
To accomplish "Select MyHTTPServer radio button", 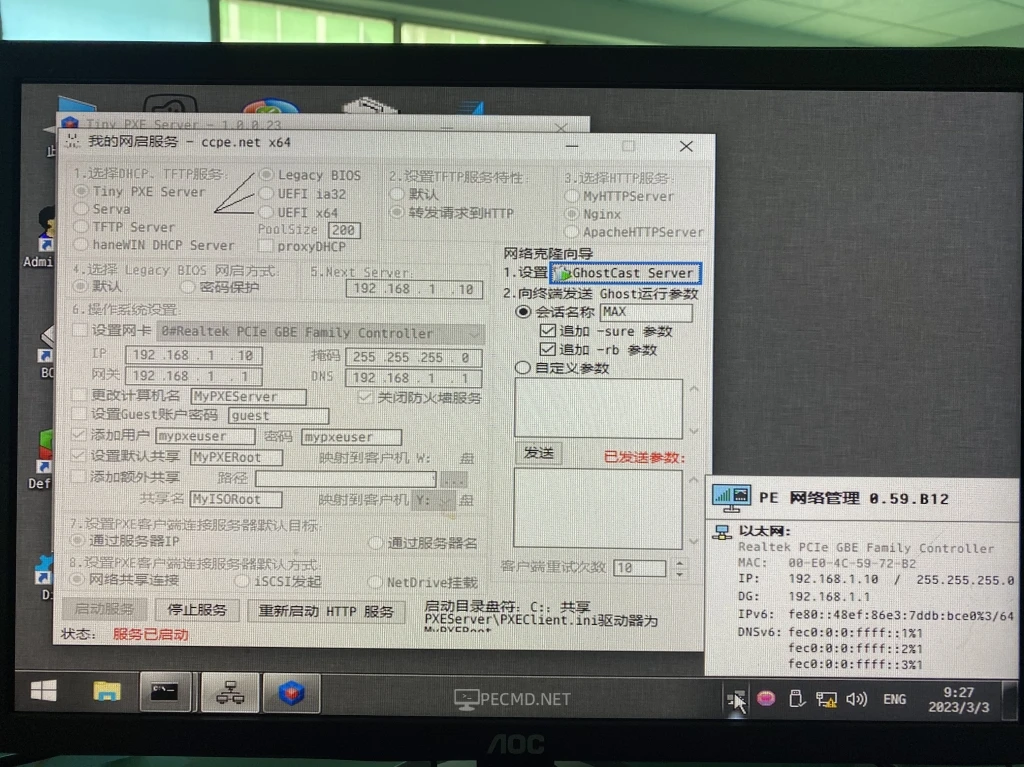I will coord(571,195).
